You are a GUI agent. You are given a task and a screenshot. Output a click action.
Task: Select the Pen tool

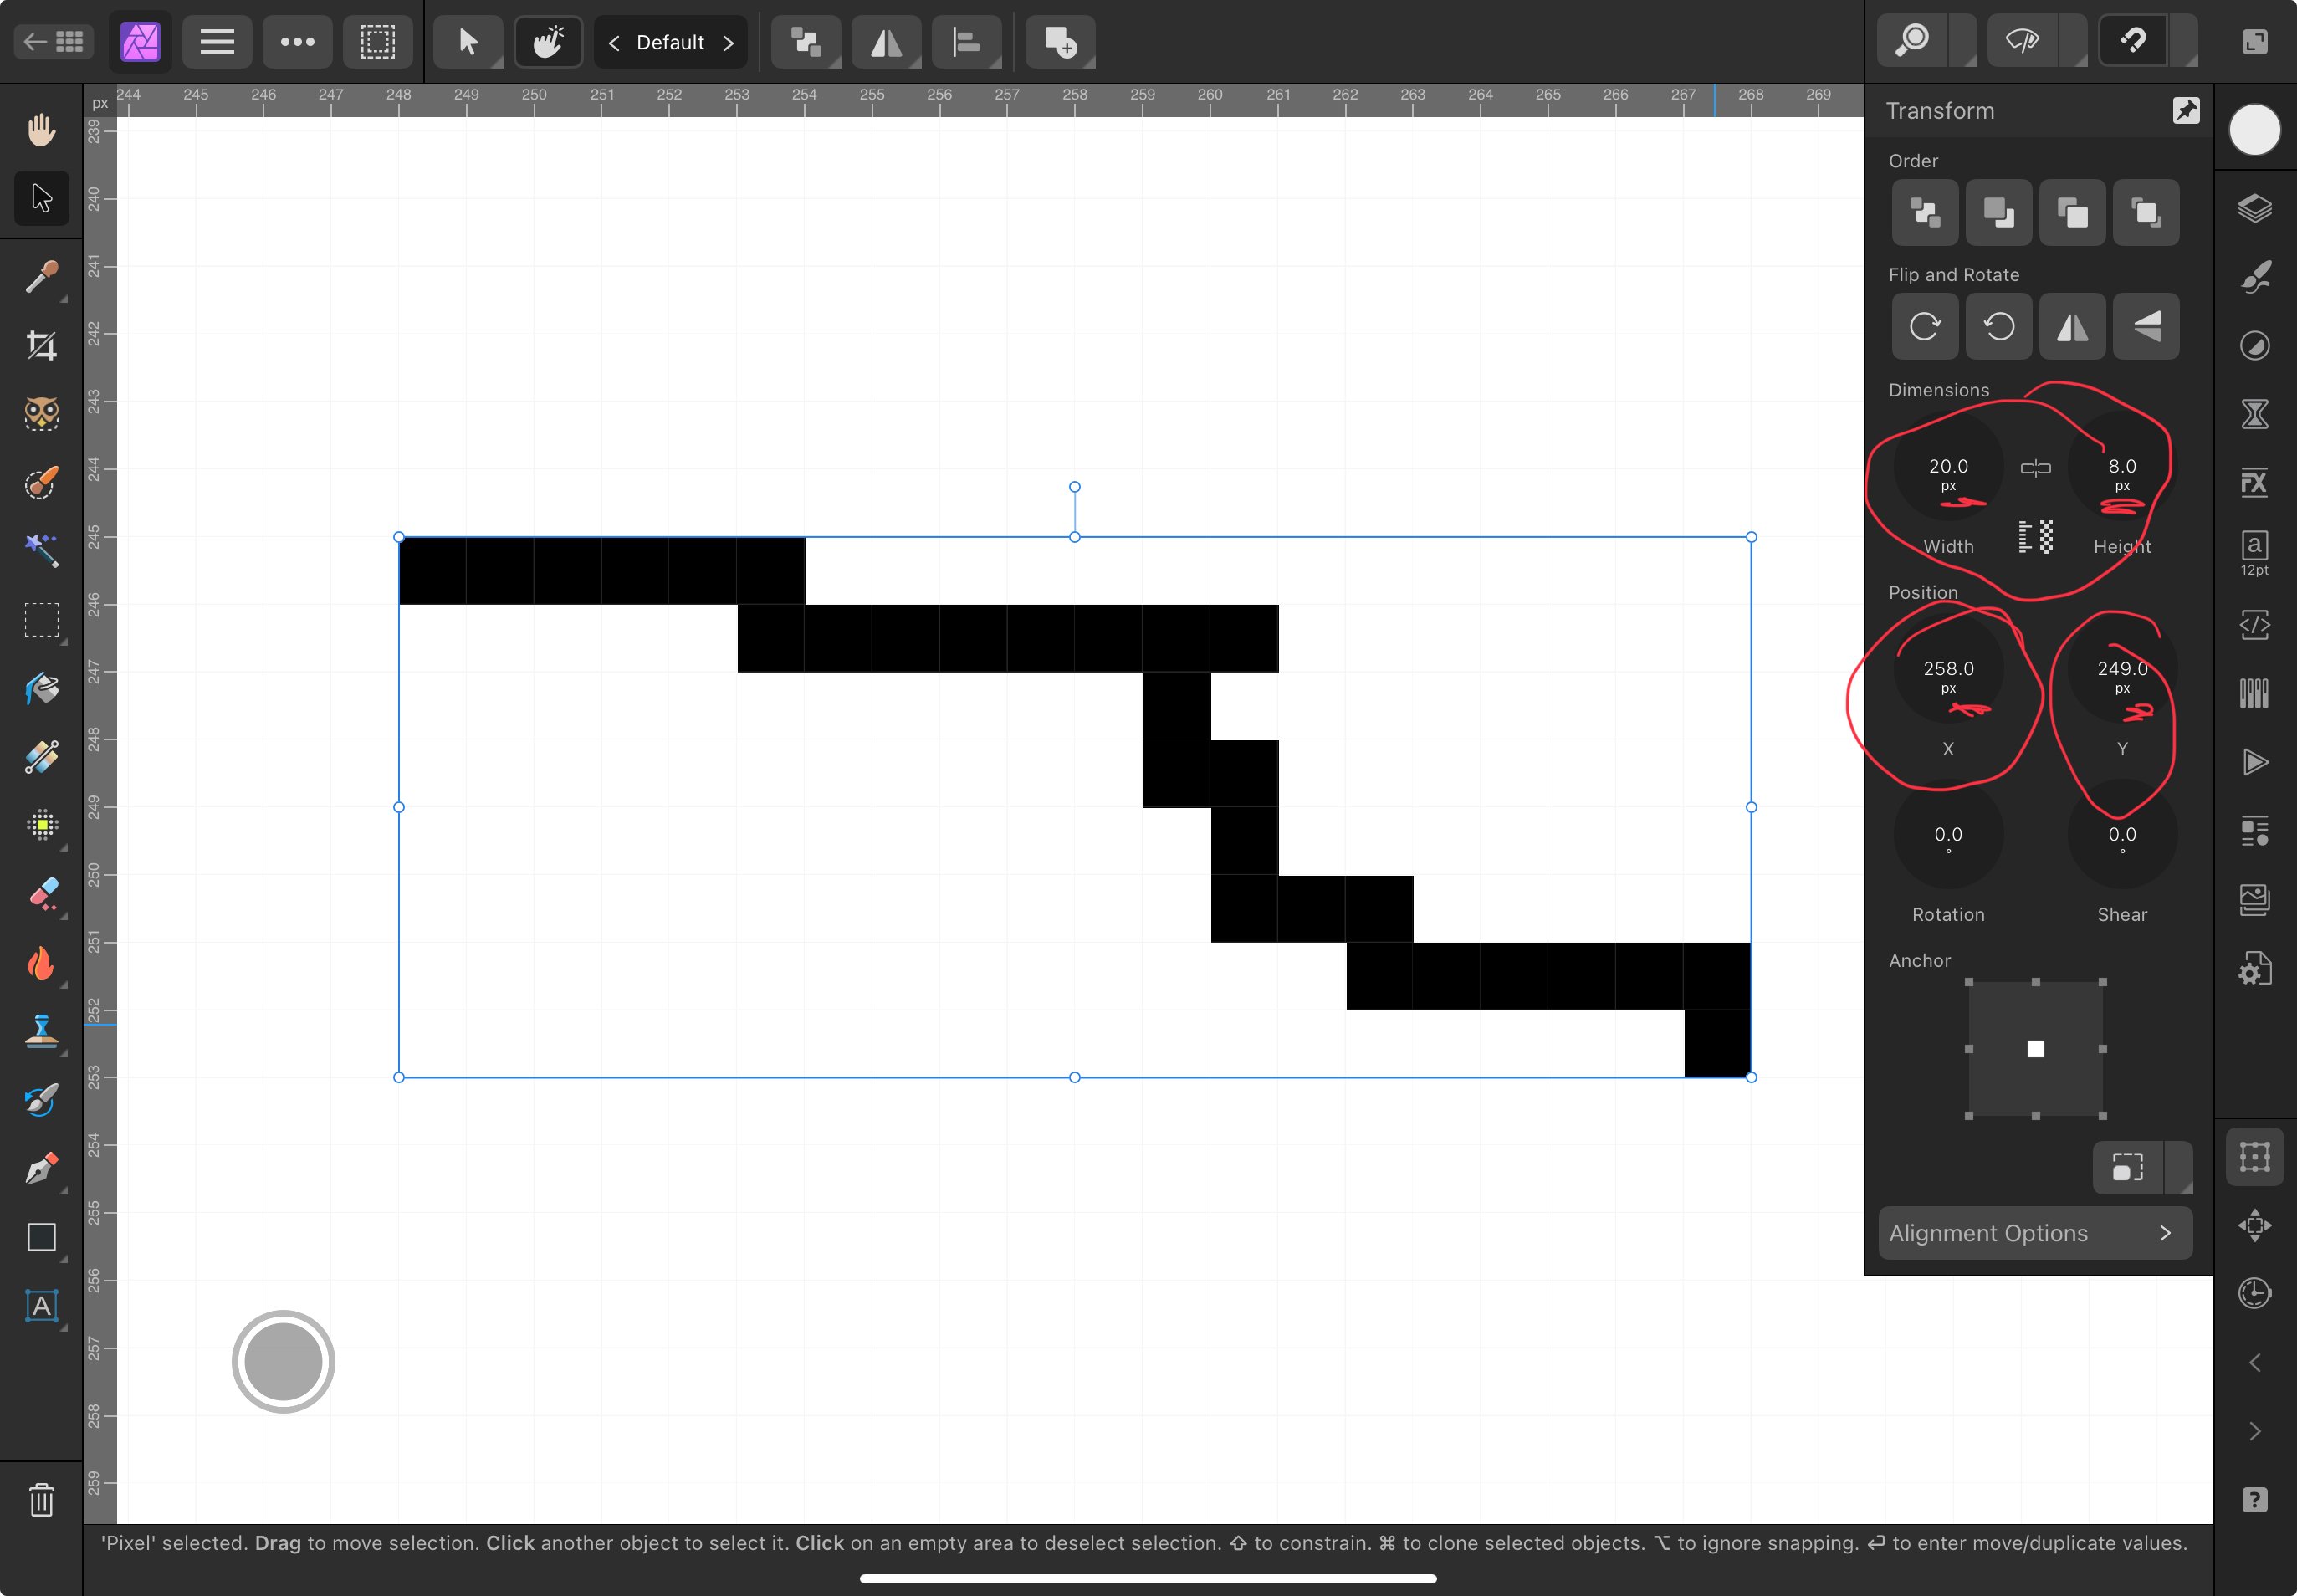pyautogui.click(x=41, y=1169)
